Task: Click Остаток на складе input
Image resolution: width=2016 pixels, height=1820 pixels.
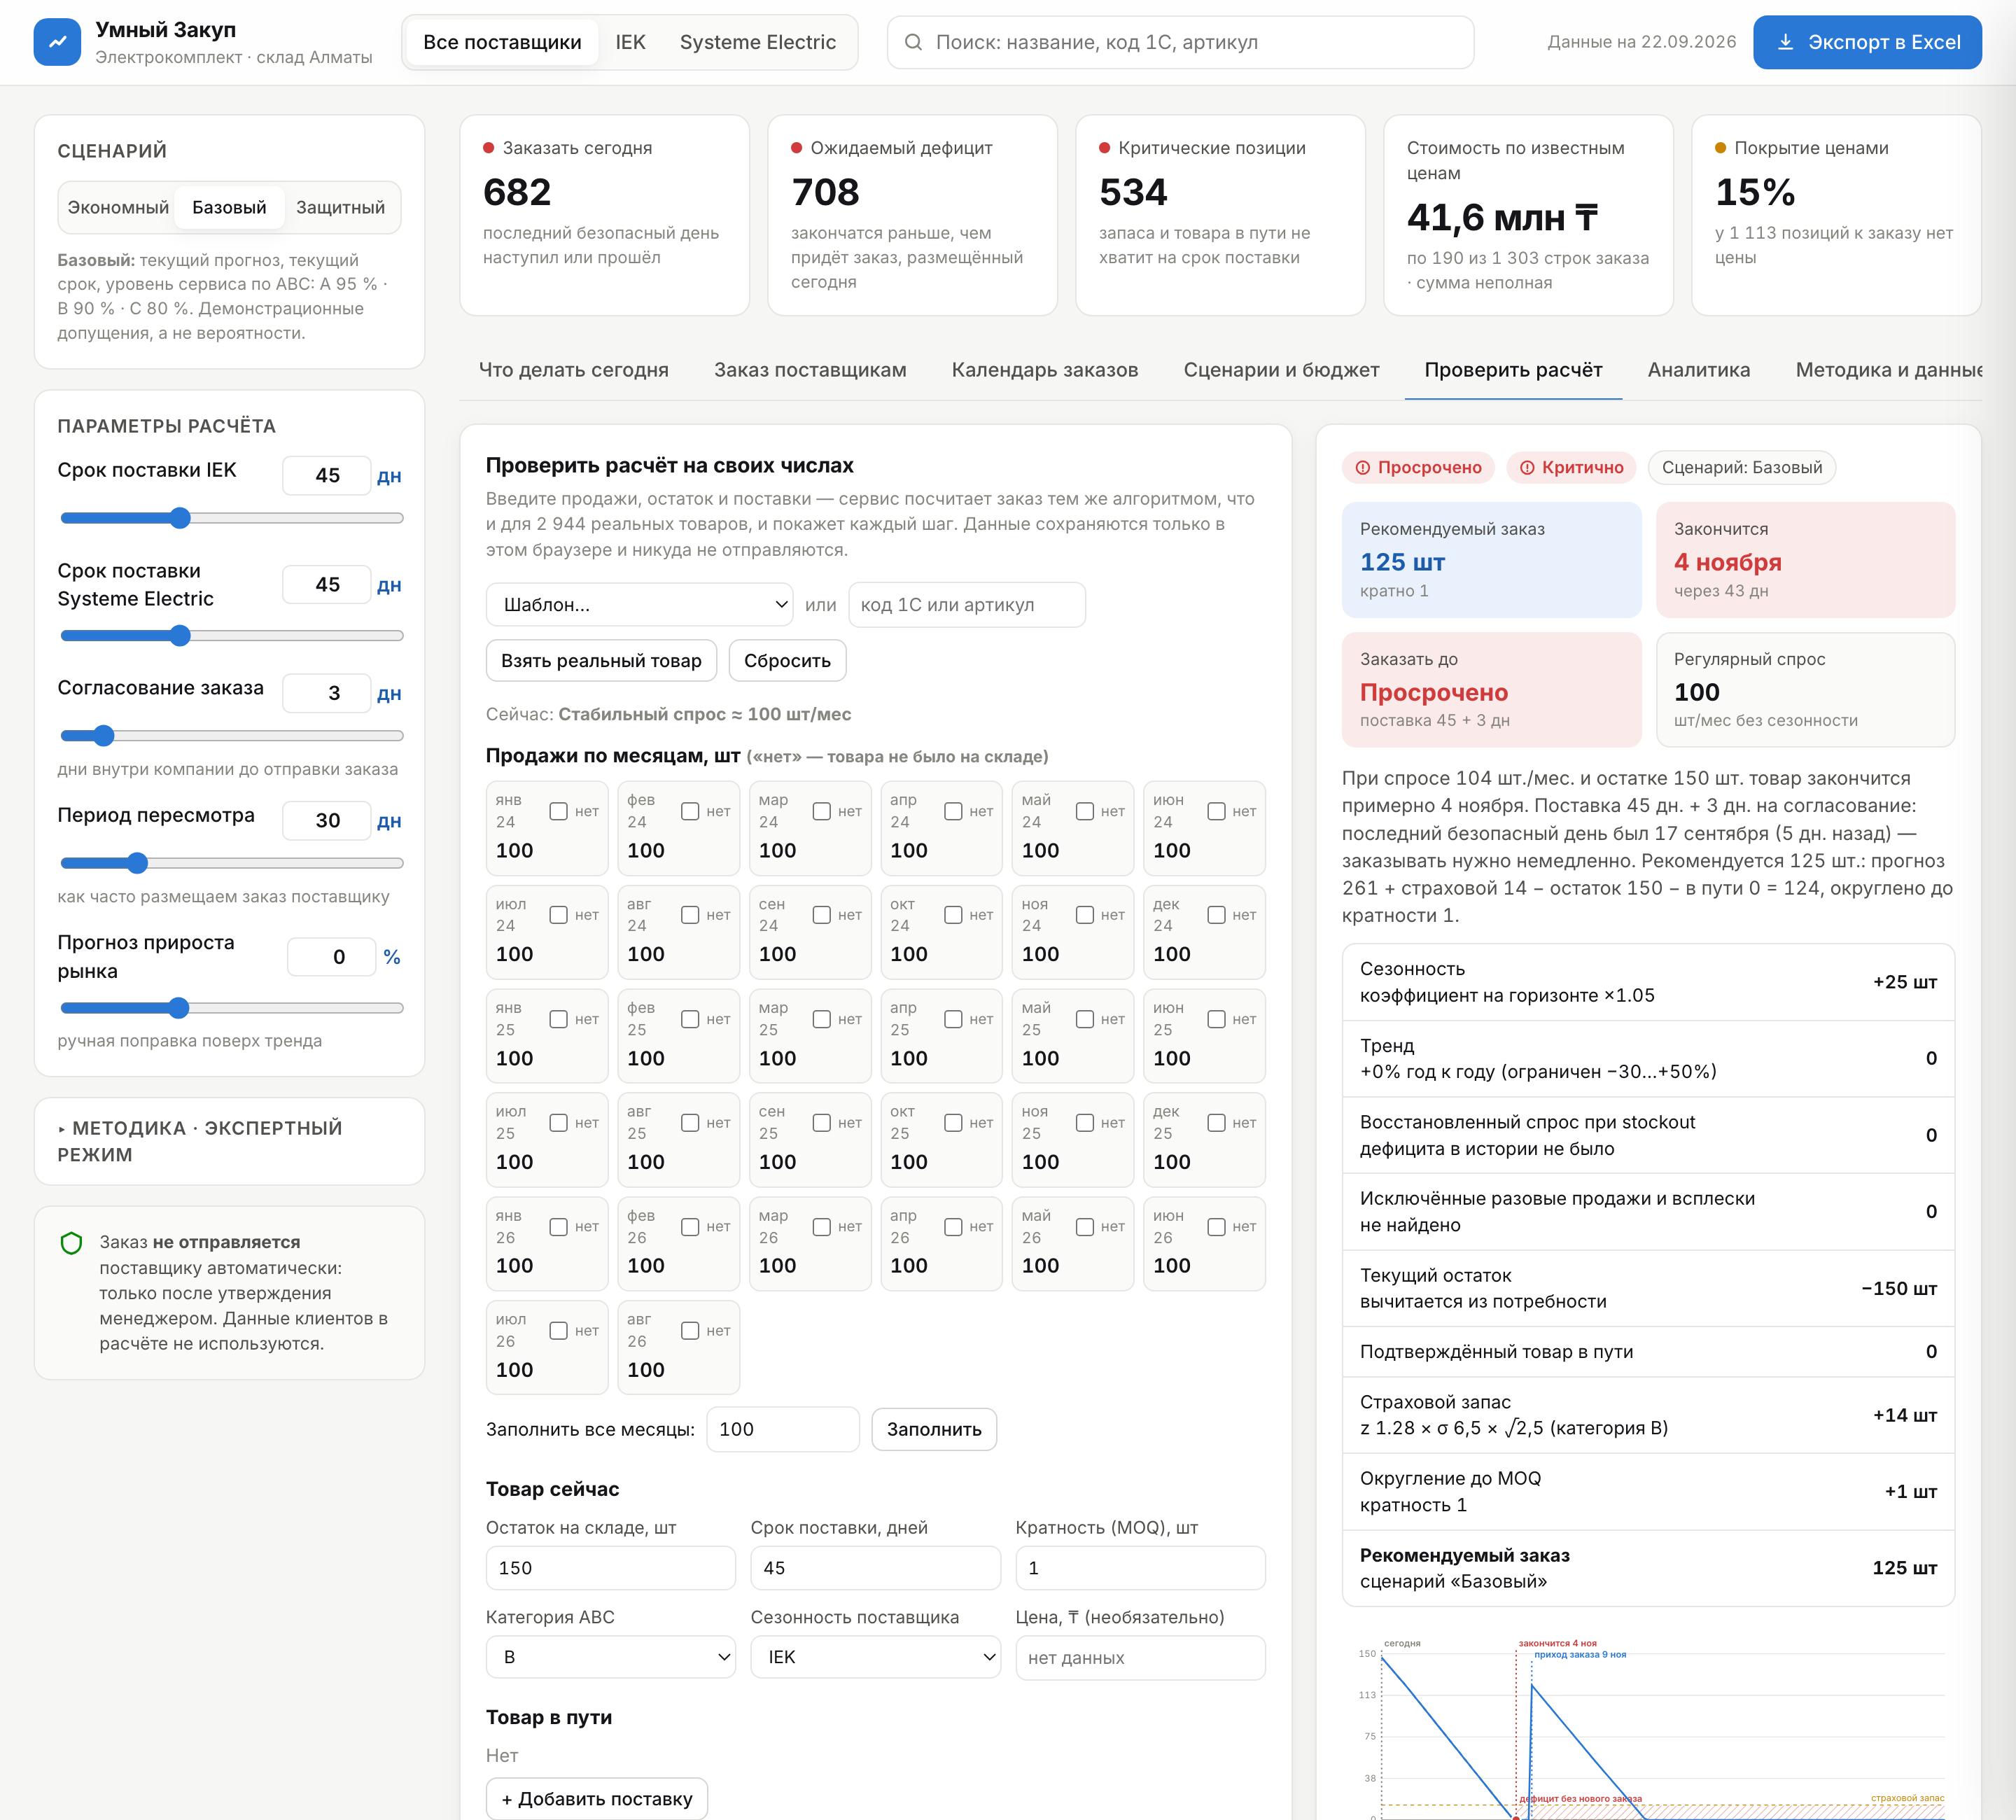Action: click(611, 1568)
